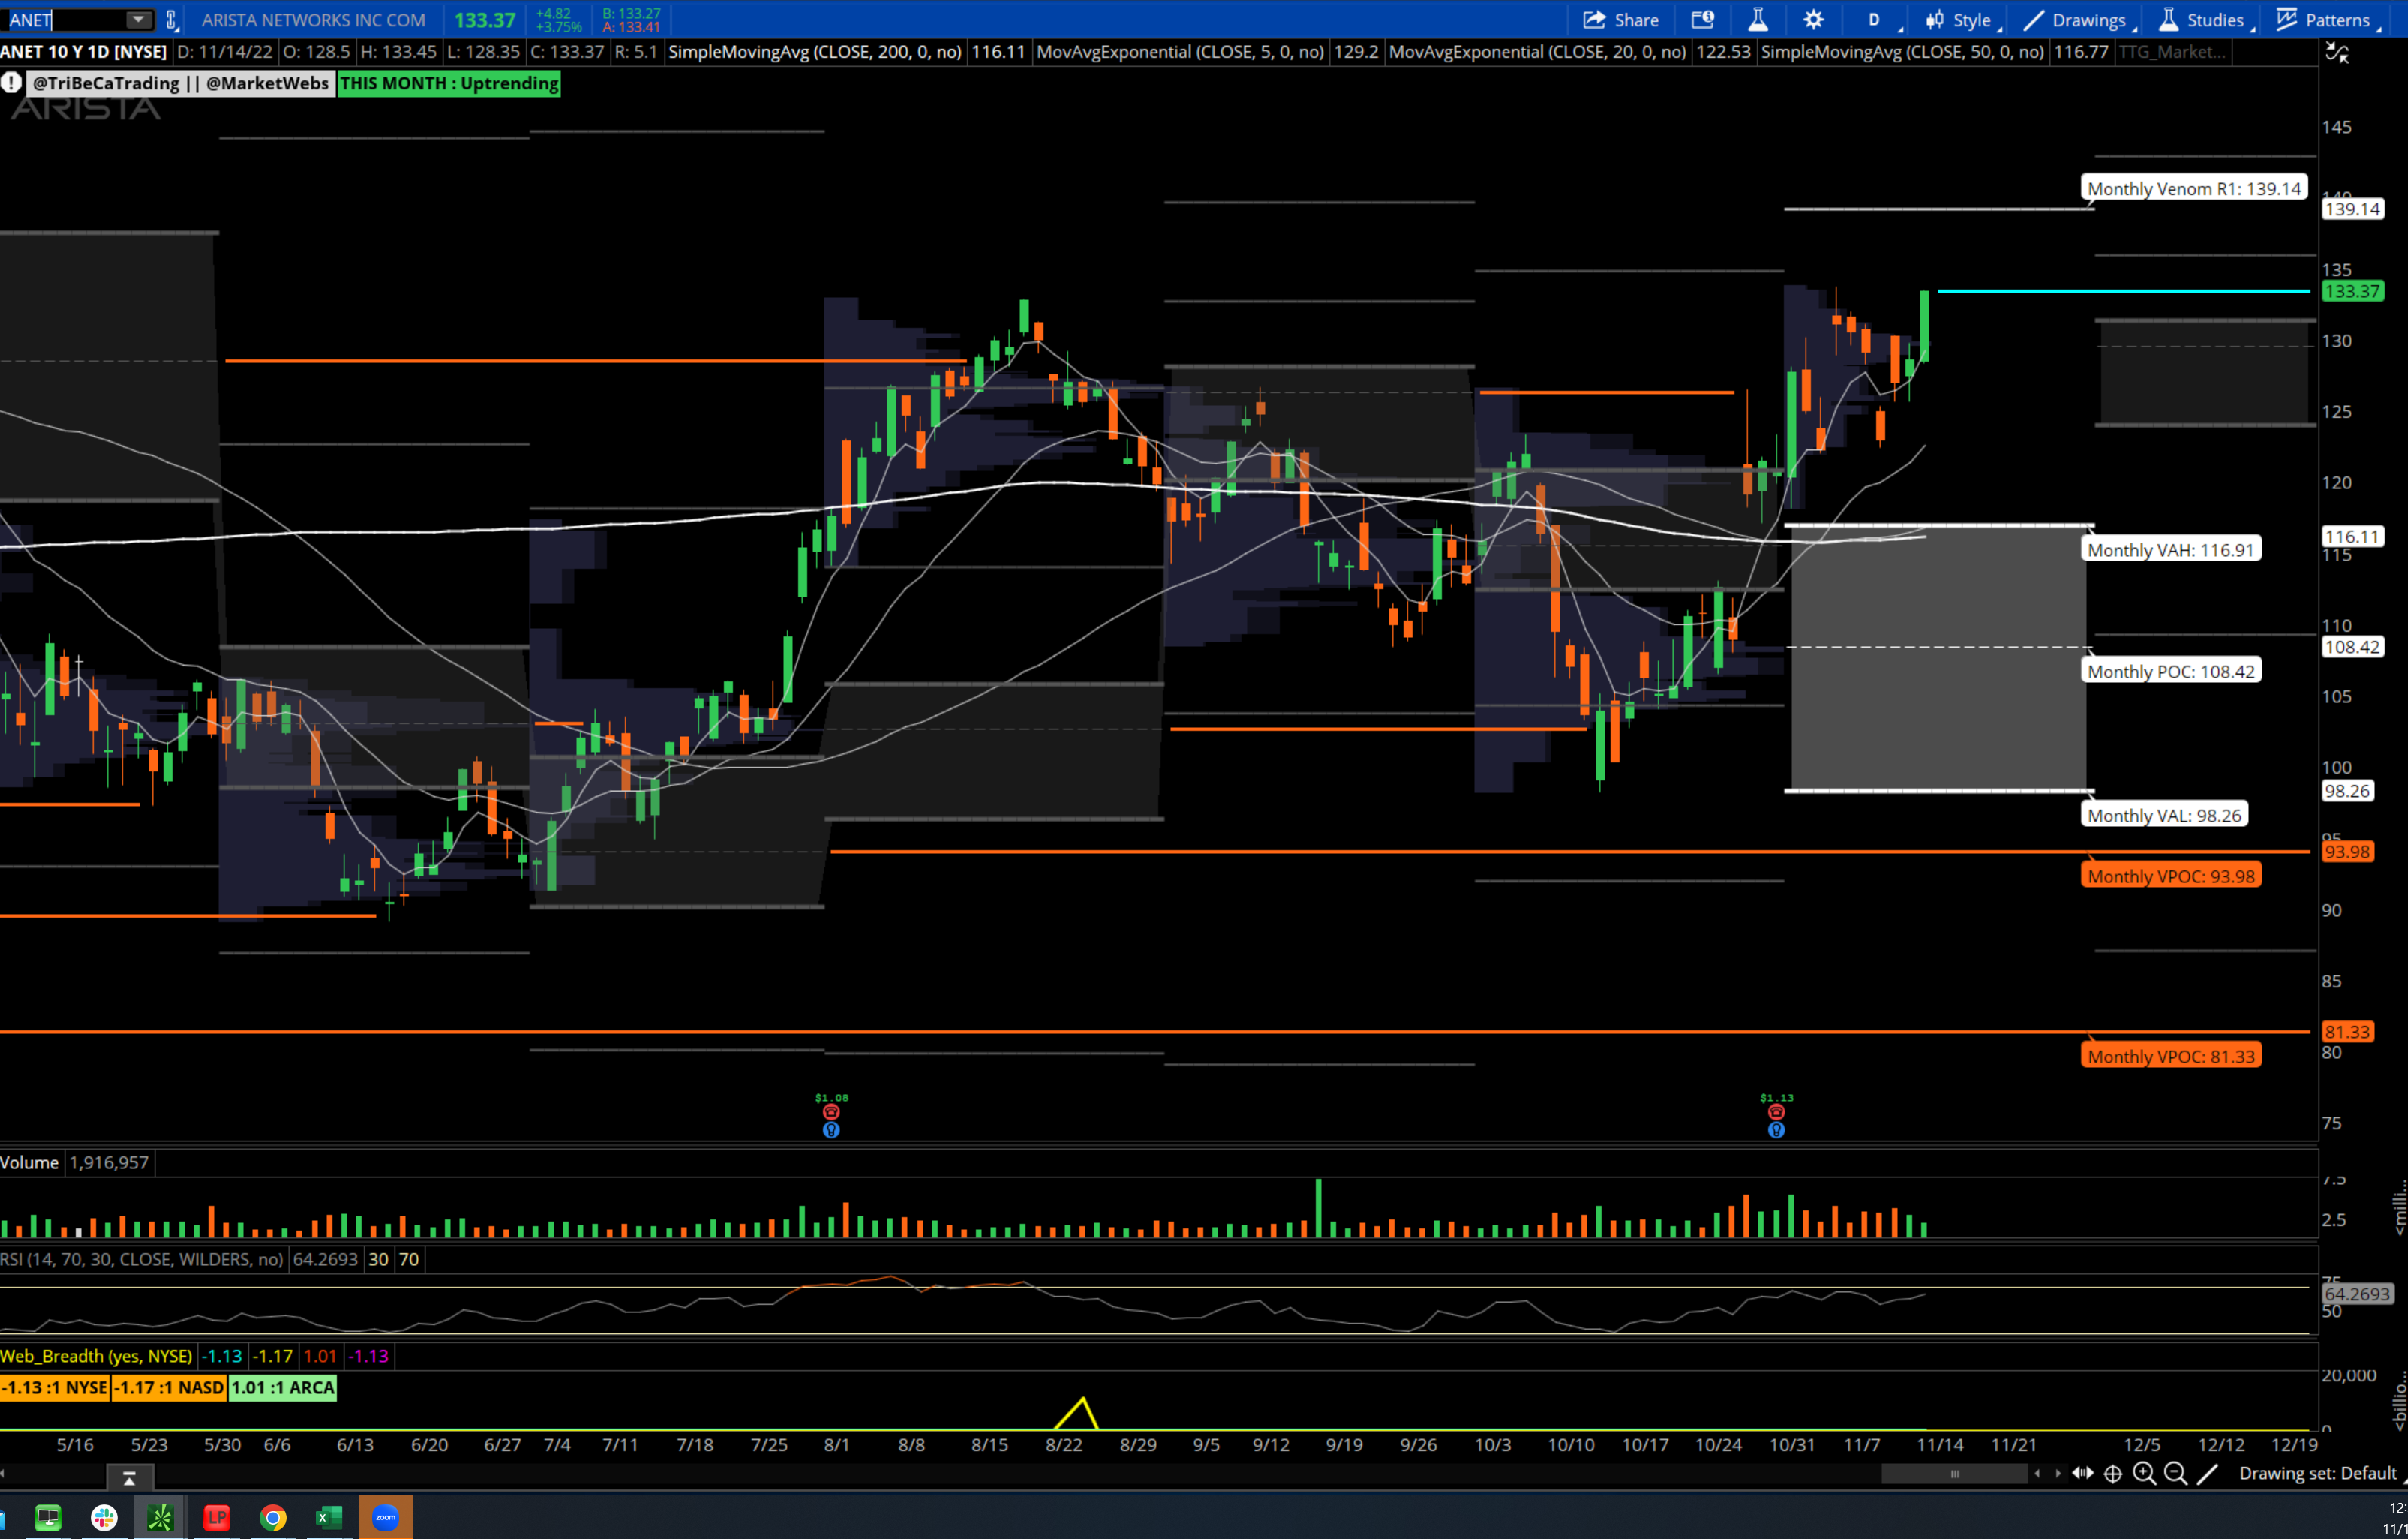Image resolution: width=2408 pixels, height=1539 pixels.
Task: Click the last price 133.37 in header
Action: (x=485, y=20)
